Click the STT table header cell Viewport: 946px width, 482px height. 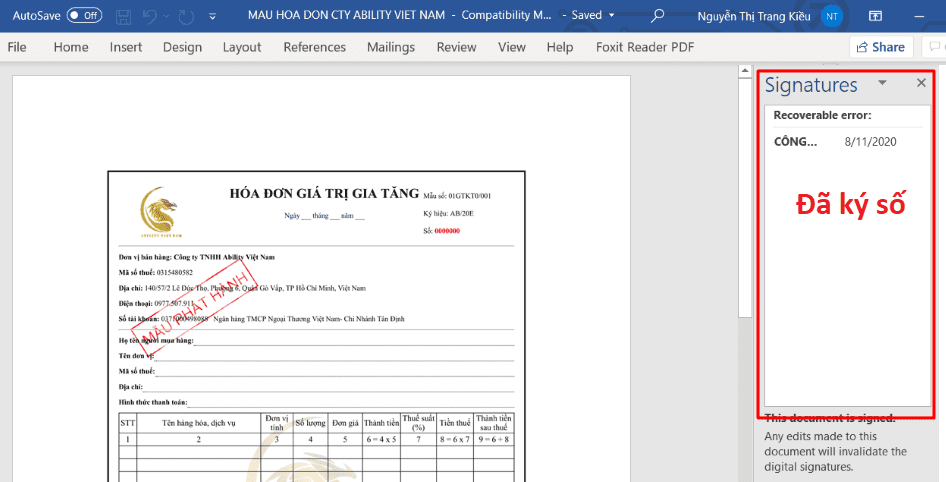(x=127, y=423)
